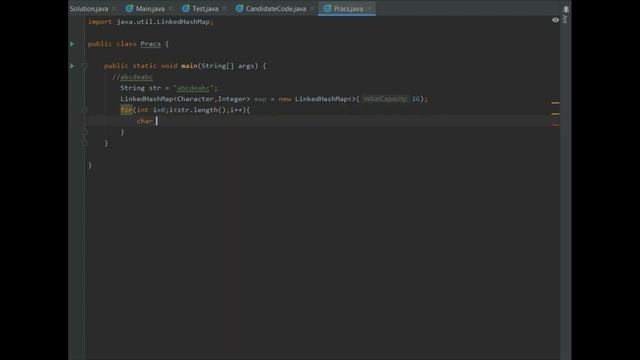Viewport: 640px width, 360px height.
Task: Close the Pracs.java tab
Action: [x=369, y=9]
